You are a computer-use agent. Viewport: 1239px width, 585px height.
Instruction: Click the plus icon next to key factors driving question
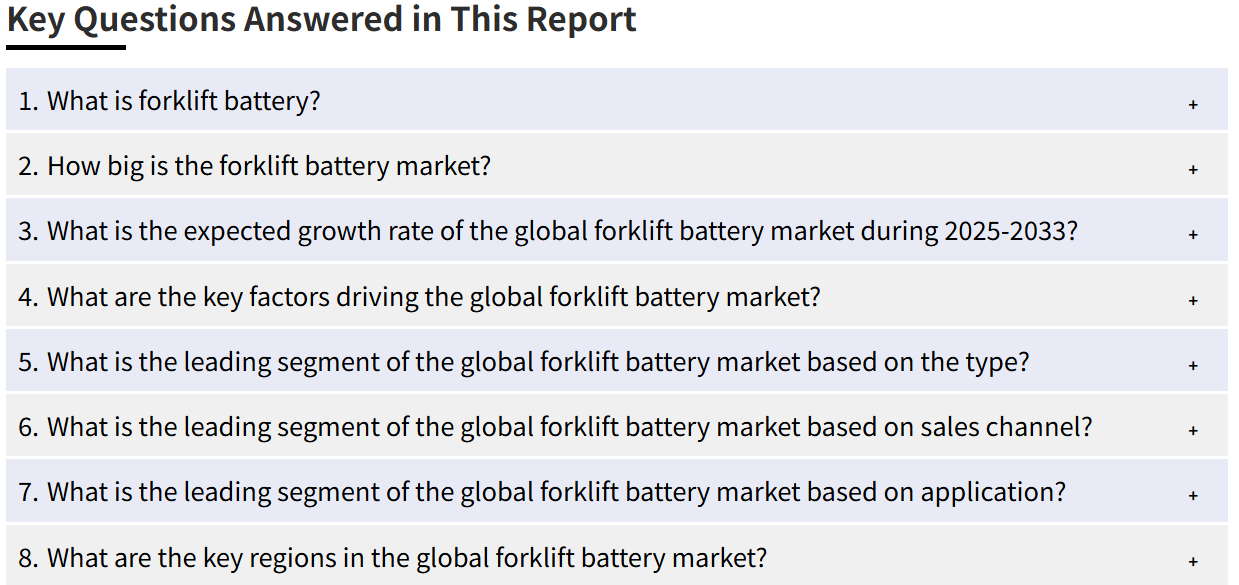[x=1193, y=299]
